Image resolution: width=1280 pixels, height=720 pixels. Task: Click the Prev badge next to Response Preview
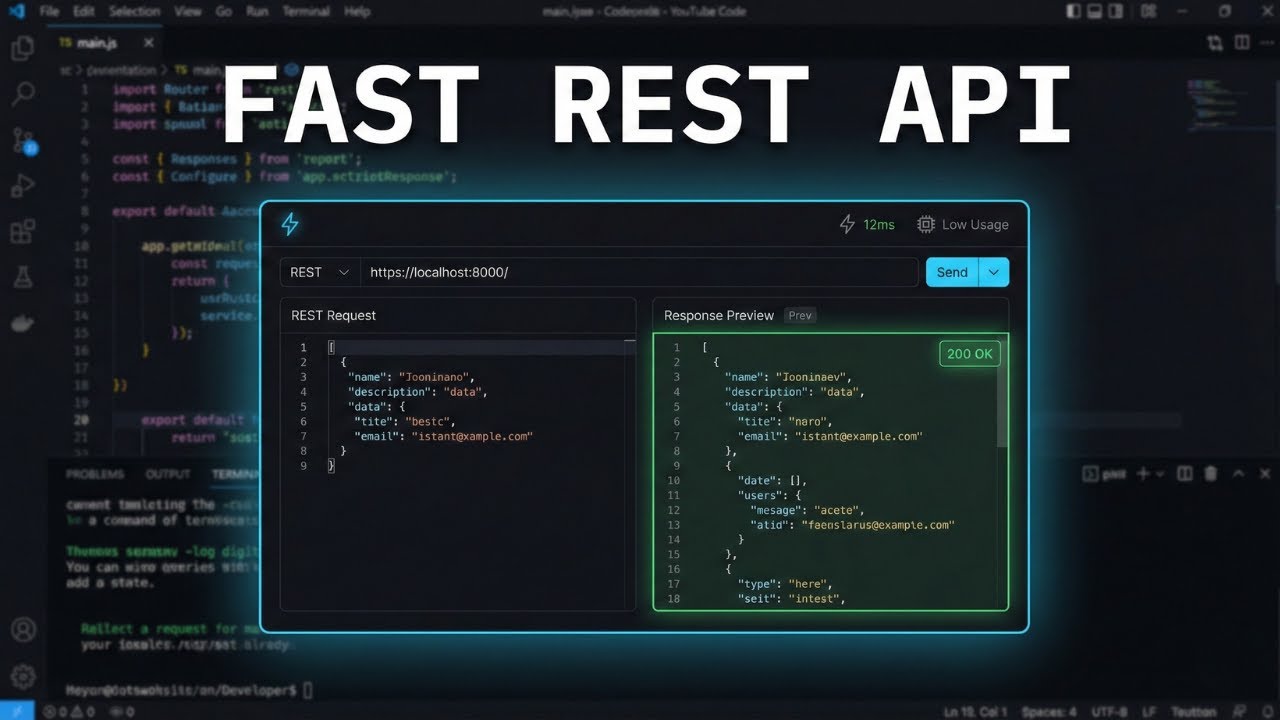click(800, 315)
